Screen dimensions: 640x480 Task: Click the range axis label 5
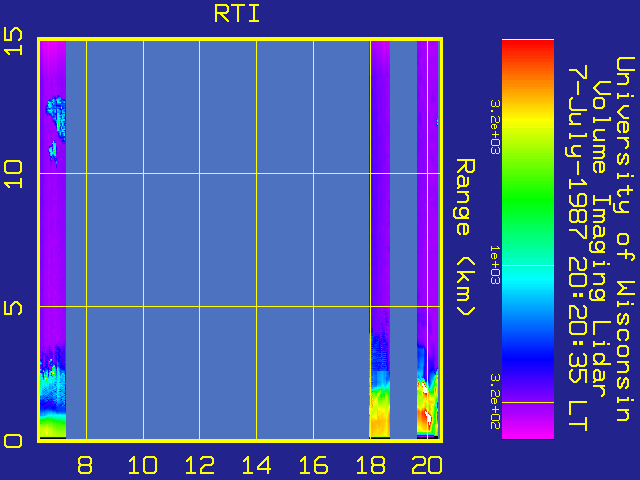[x=13, y=307]
